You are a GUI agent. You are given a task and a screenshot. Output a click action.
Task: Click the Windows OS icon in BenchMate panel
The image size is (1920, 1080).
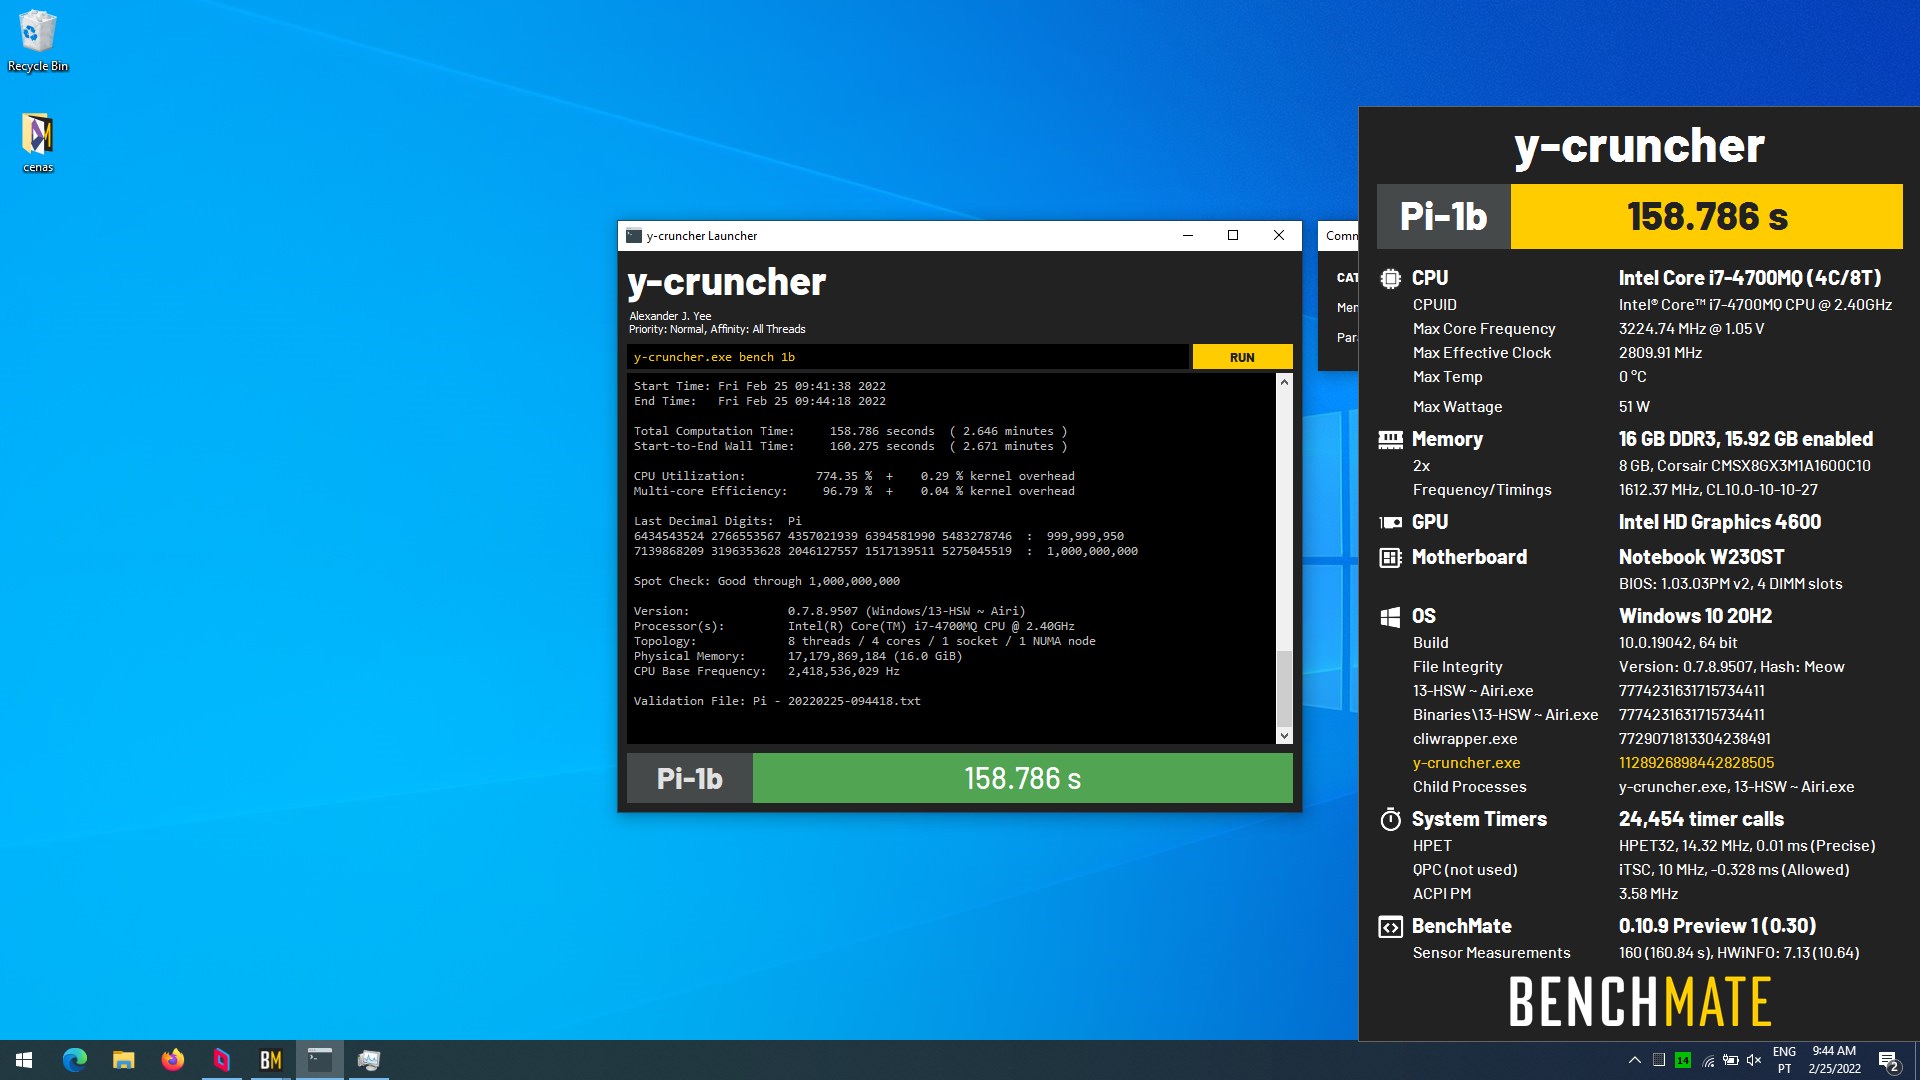1390,617
